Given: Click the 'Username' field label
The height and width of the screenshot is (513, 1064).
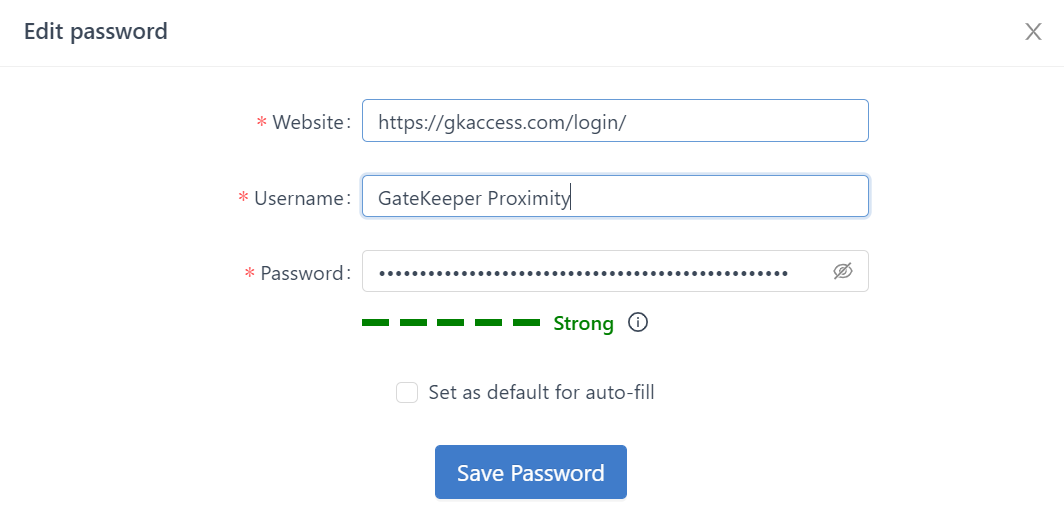Looking at the screenshot, I should (298, 198).
